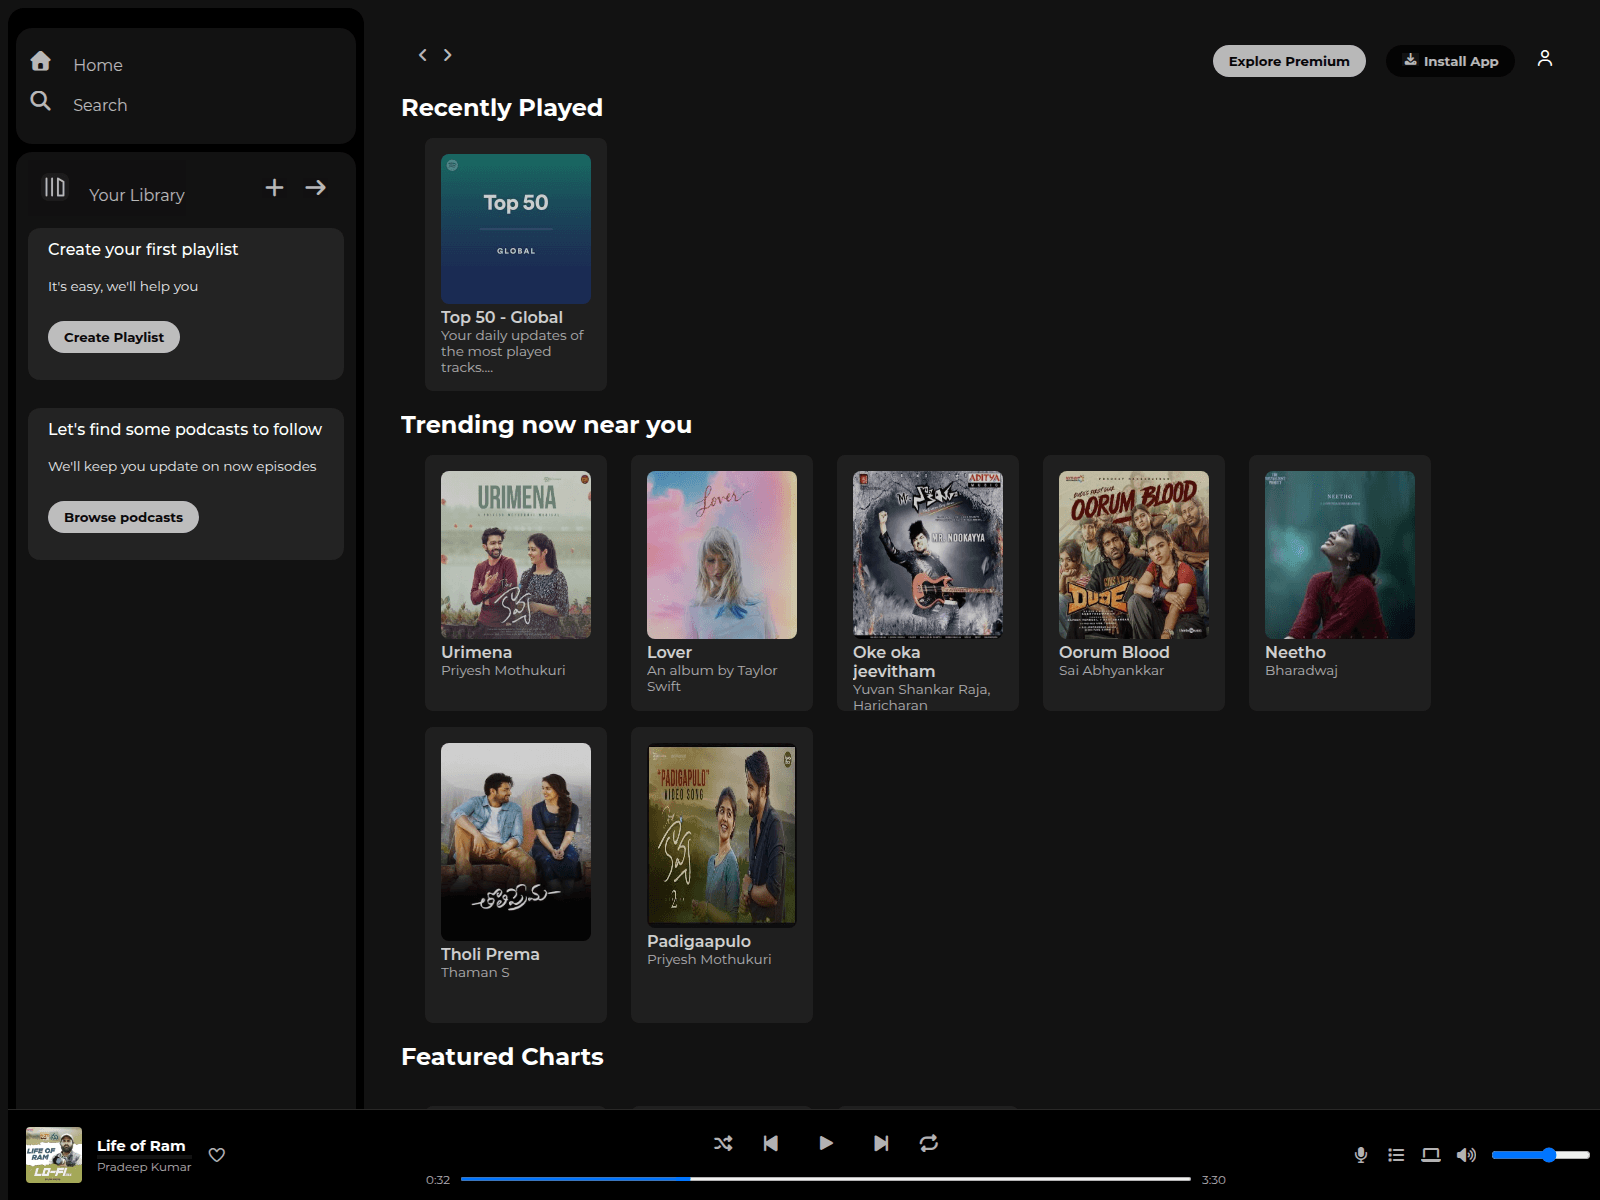Click Pradeep Kumar artist name

144,1167
